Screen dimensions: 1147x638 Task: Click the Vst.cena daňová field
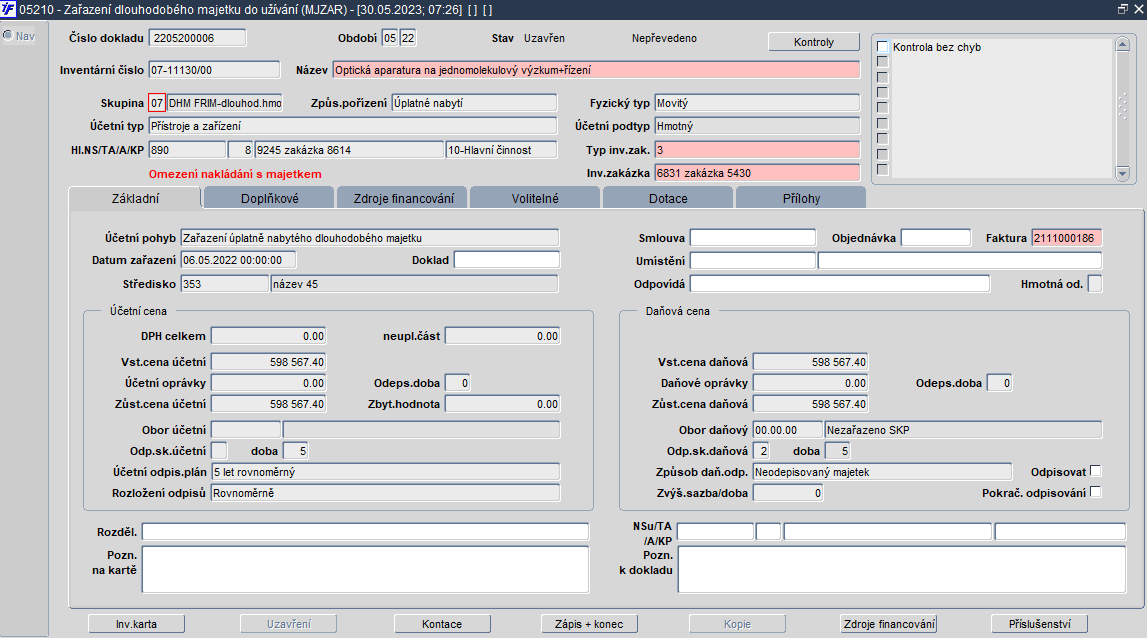point(811,362)
